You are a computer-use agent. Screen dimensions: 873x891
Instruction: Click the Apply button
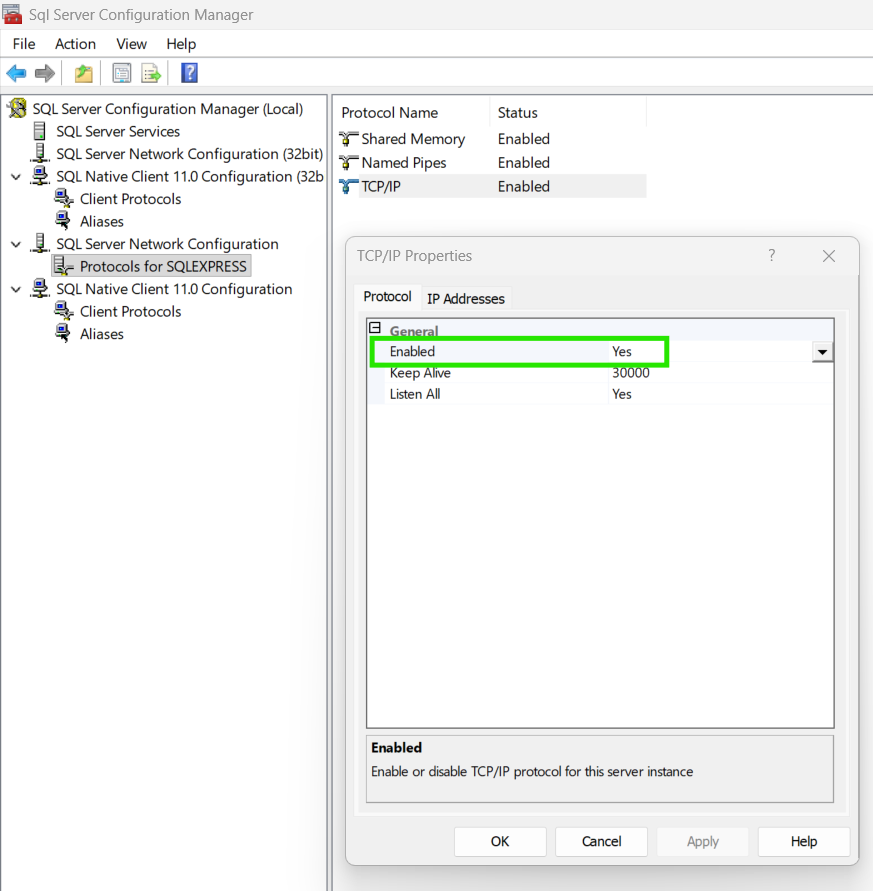(702, 841)
